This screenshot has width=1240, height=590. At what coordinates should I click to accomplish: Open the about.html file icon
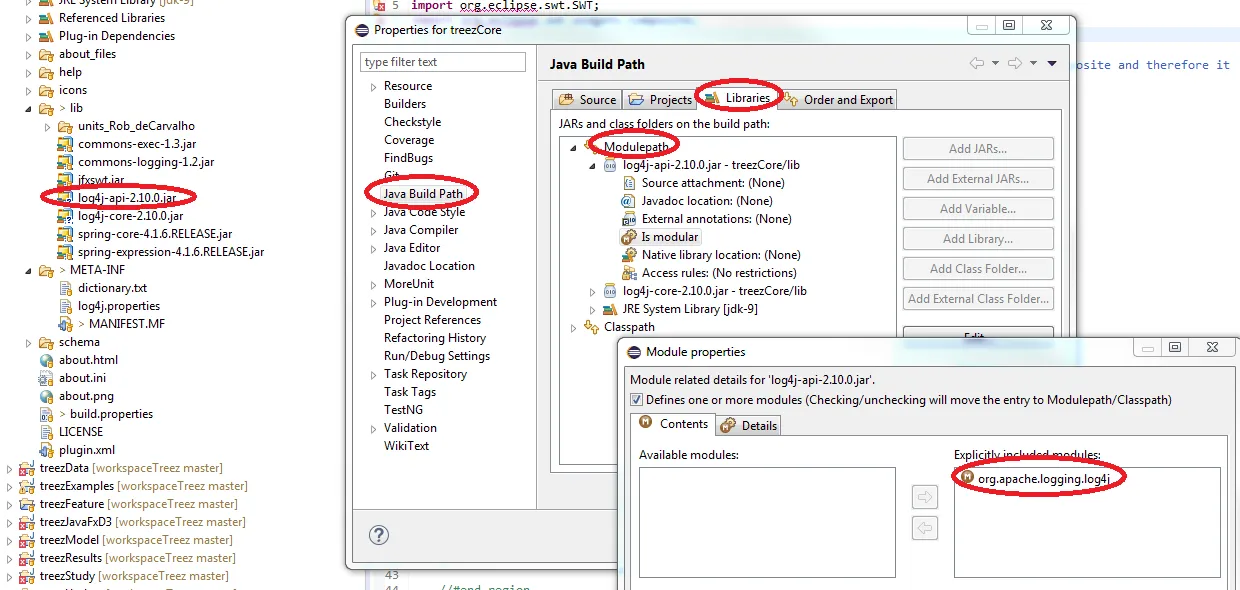pyautogui.click(x=47, y=360)
